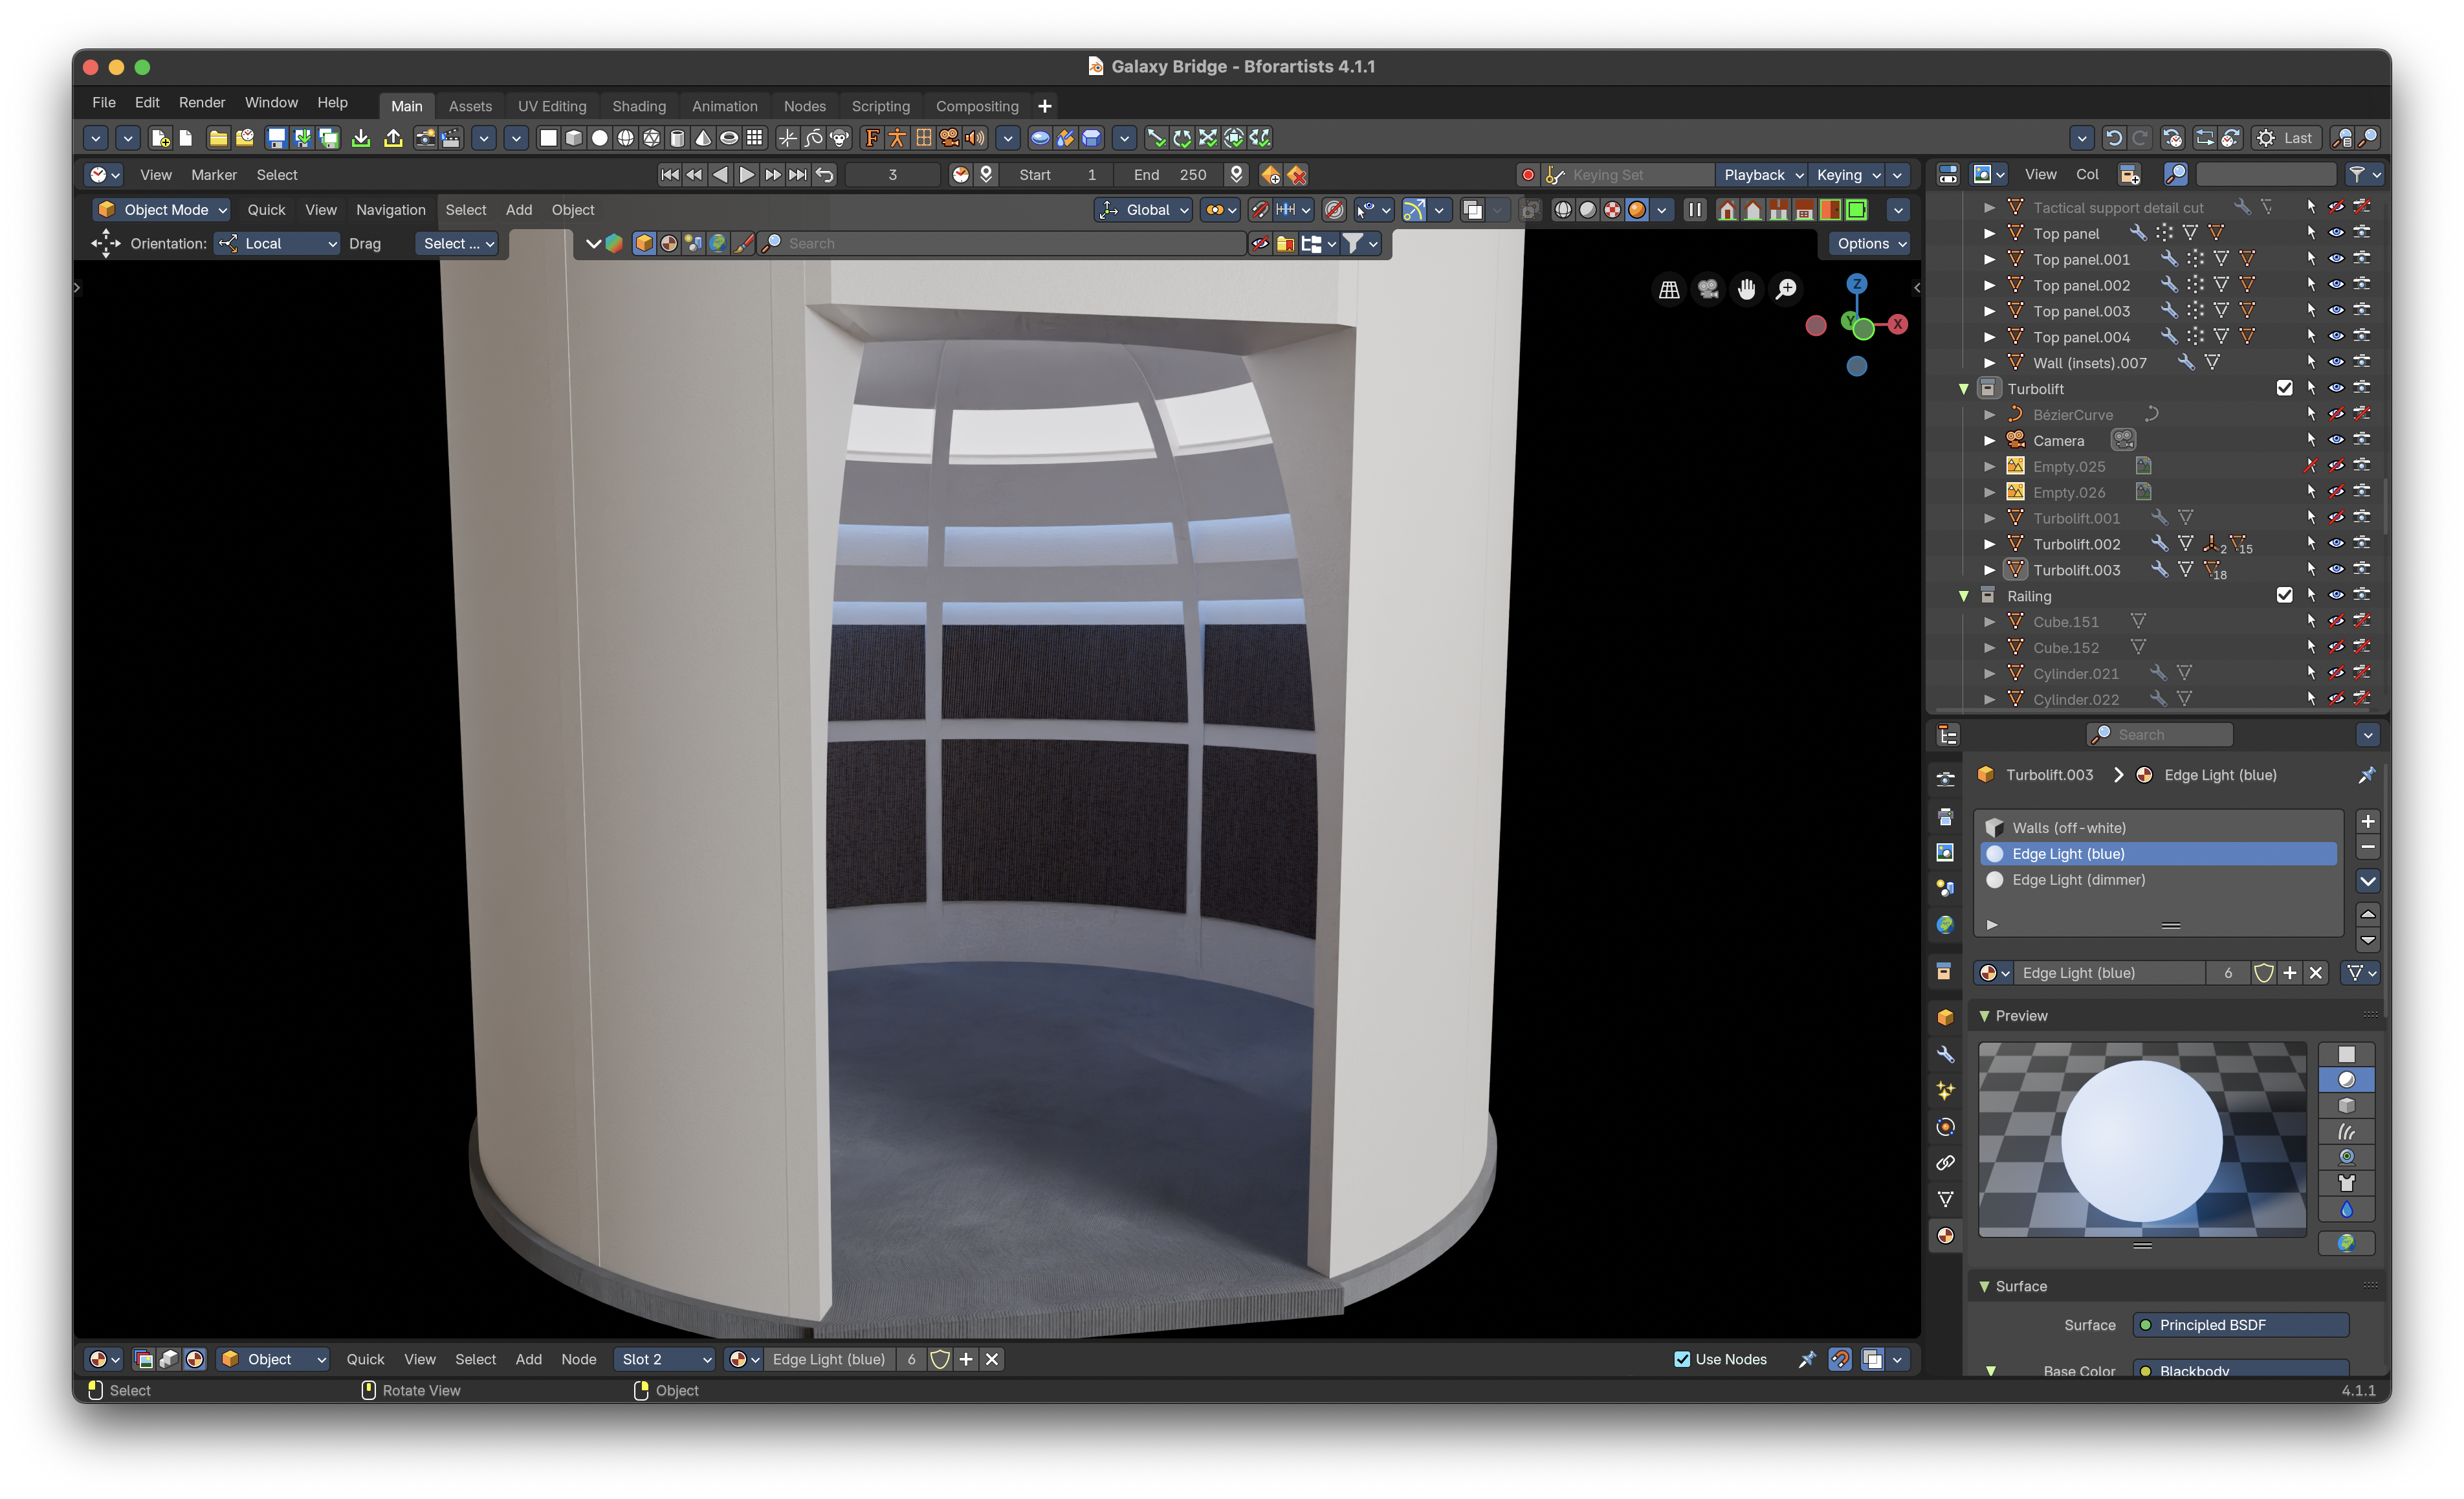The width and height of the screenshot is (2464, 1499).
Task: Click the Import arrow icon
Action: pyautogui.click(x=361, y=138)
